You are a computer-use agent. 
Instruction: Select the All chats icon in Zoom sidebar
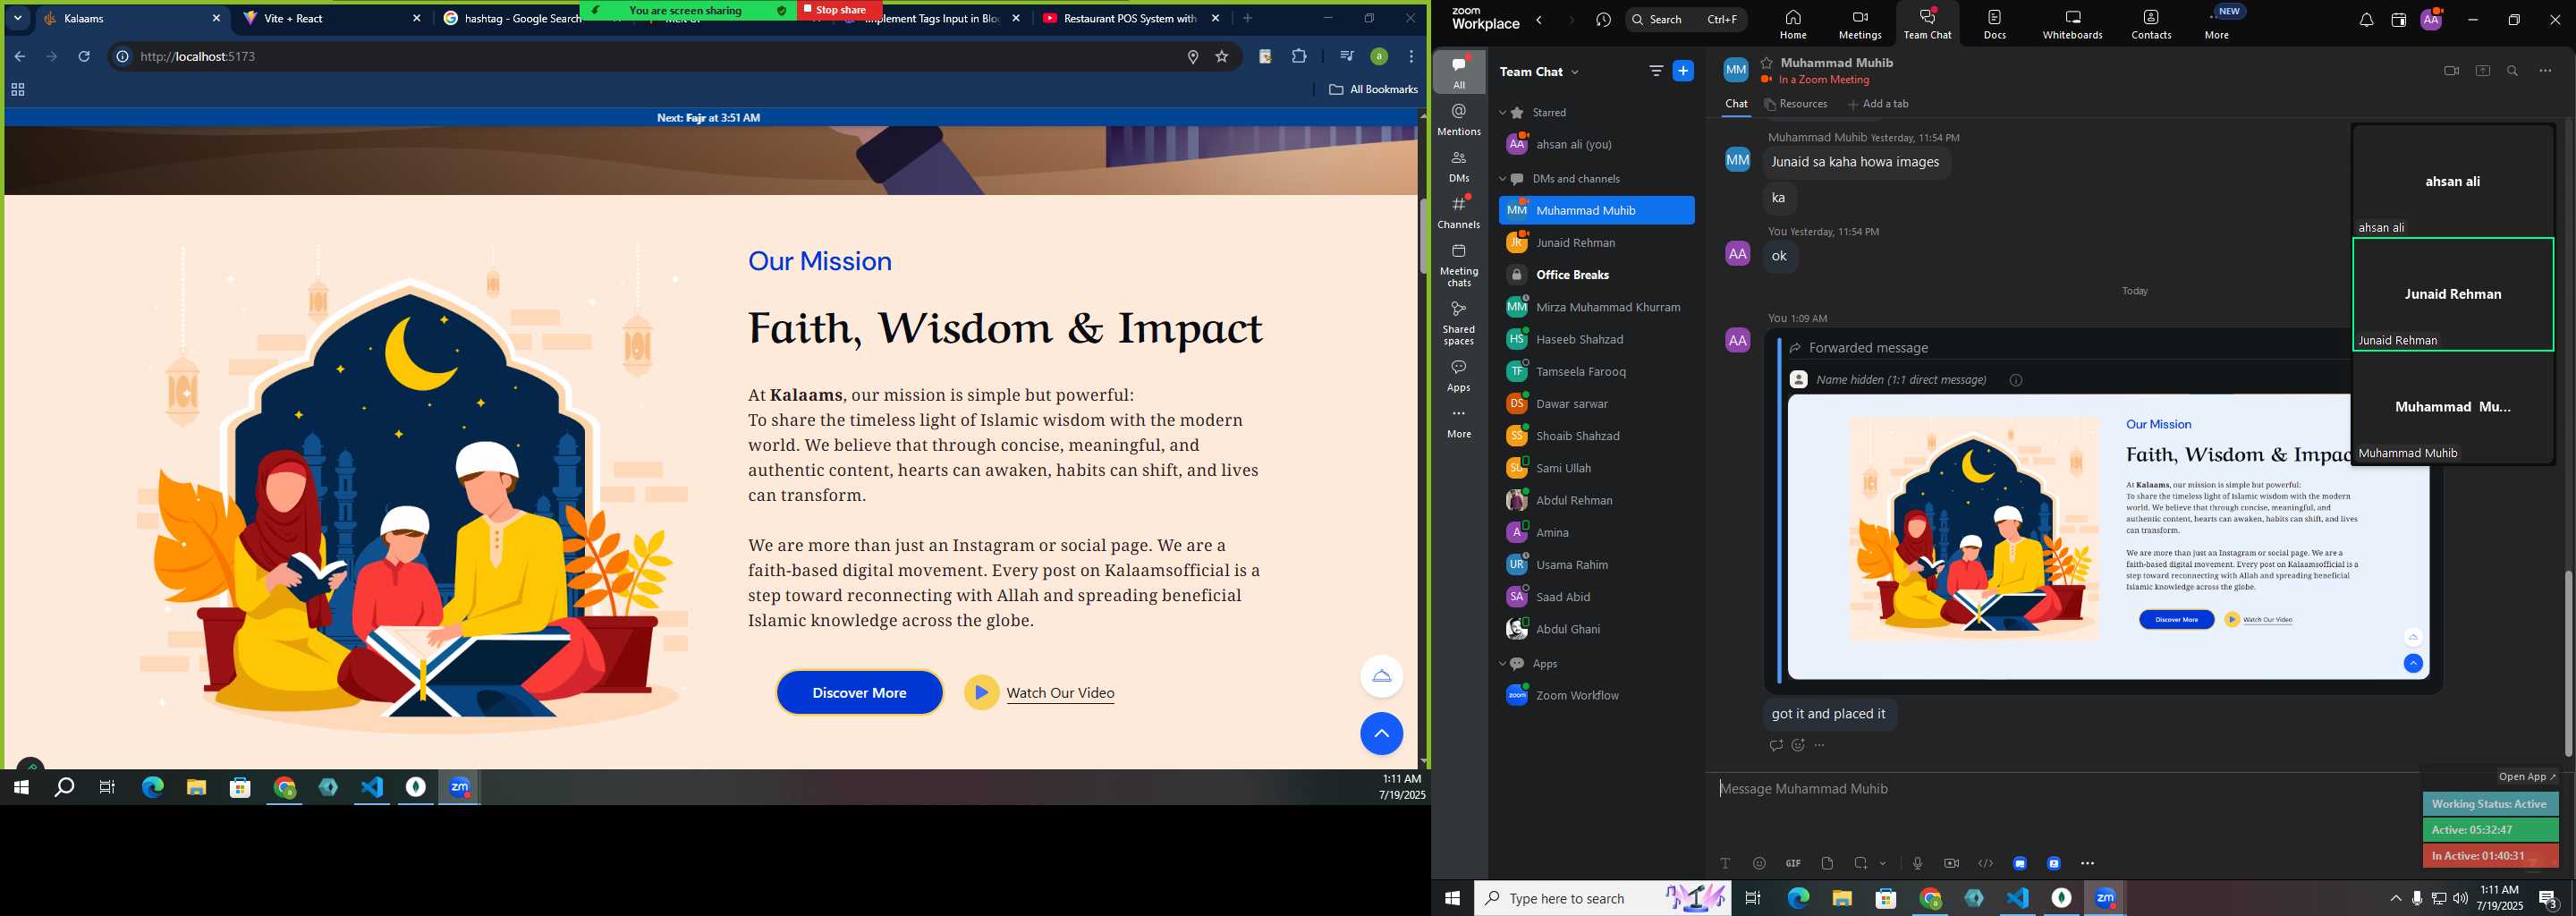(x=1459, y=72)
